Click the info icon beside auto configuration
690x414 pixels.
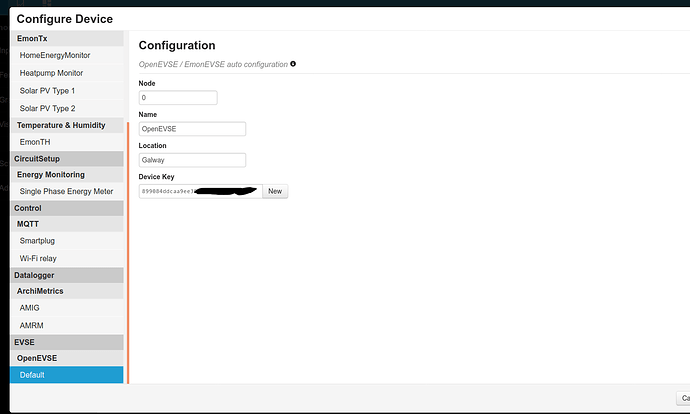pyautogui.click(x=293, y=64)
